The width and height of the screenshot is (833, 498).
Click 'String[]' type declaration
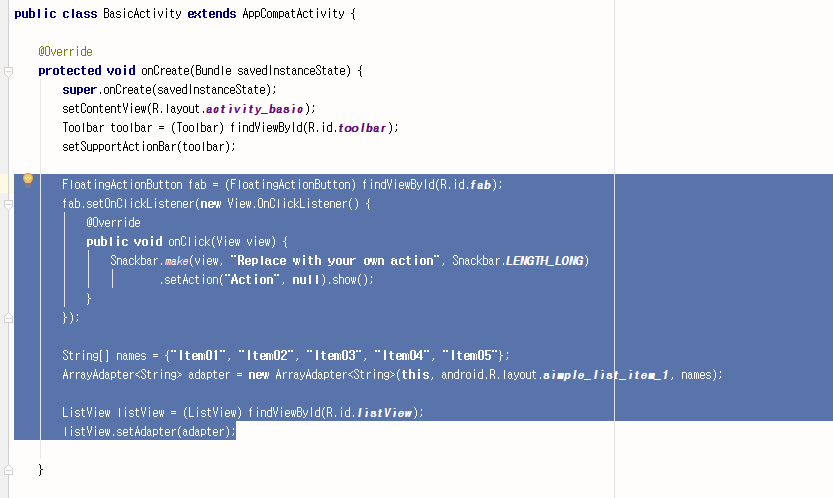(x=86, y=356)
